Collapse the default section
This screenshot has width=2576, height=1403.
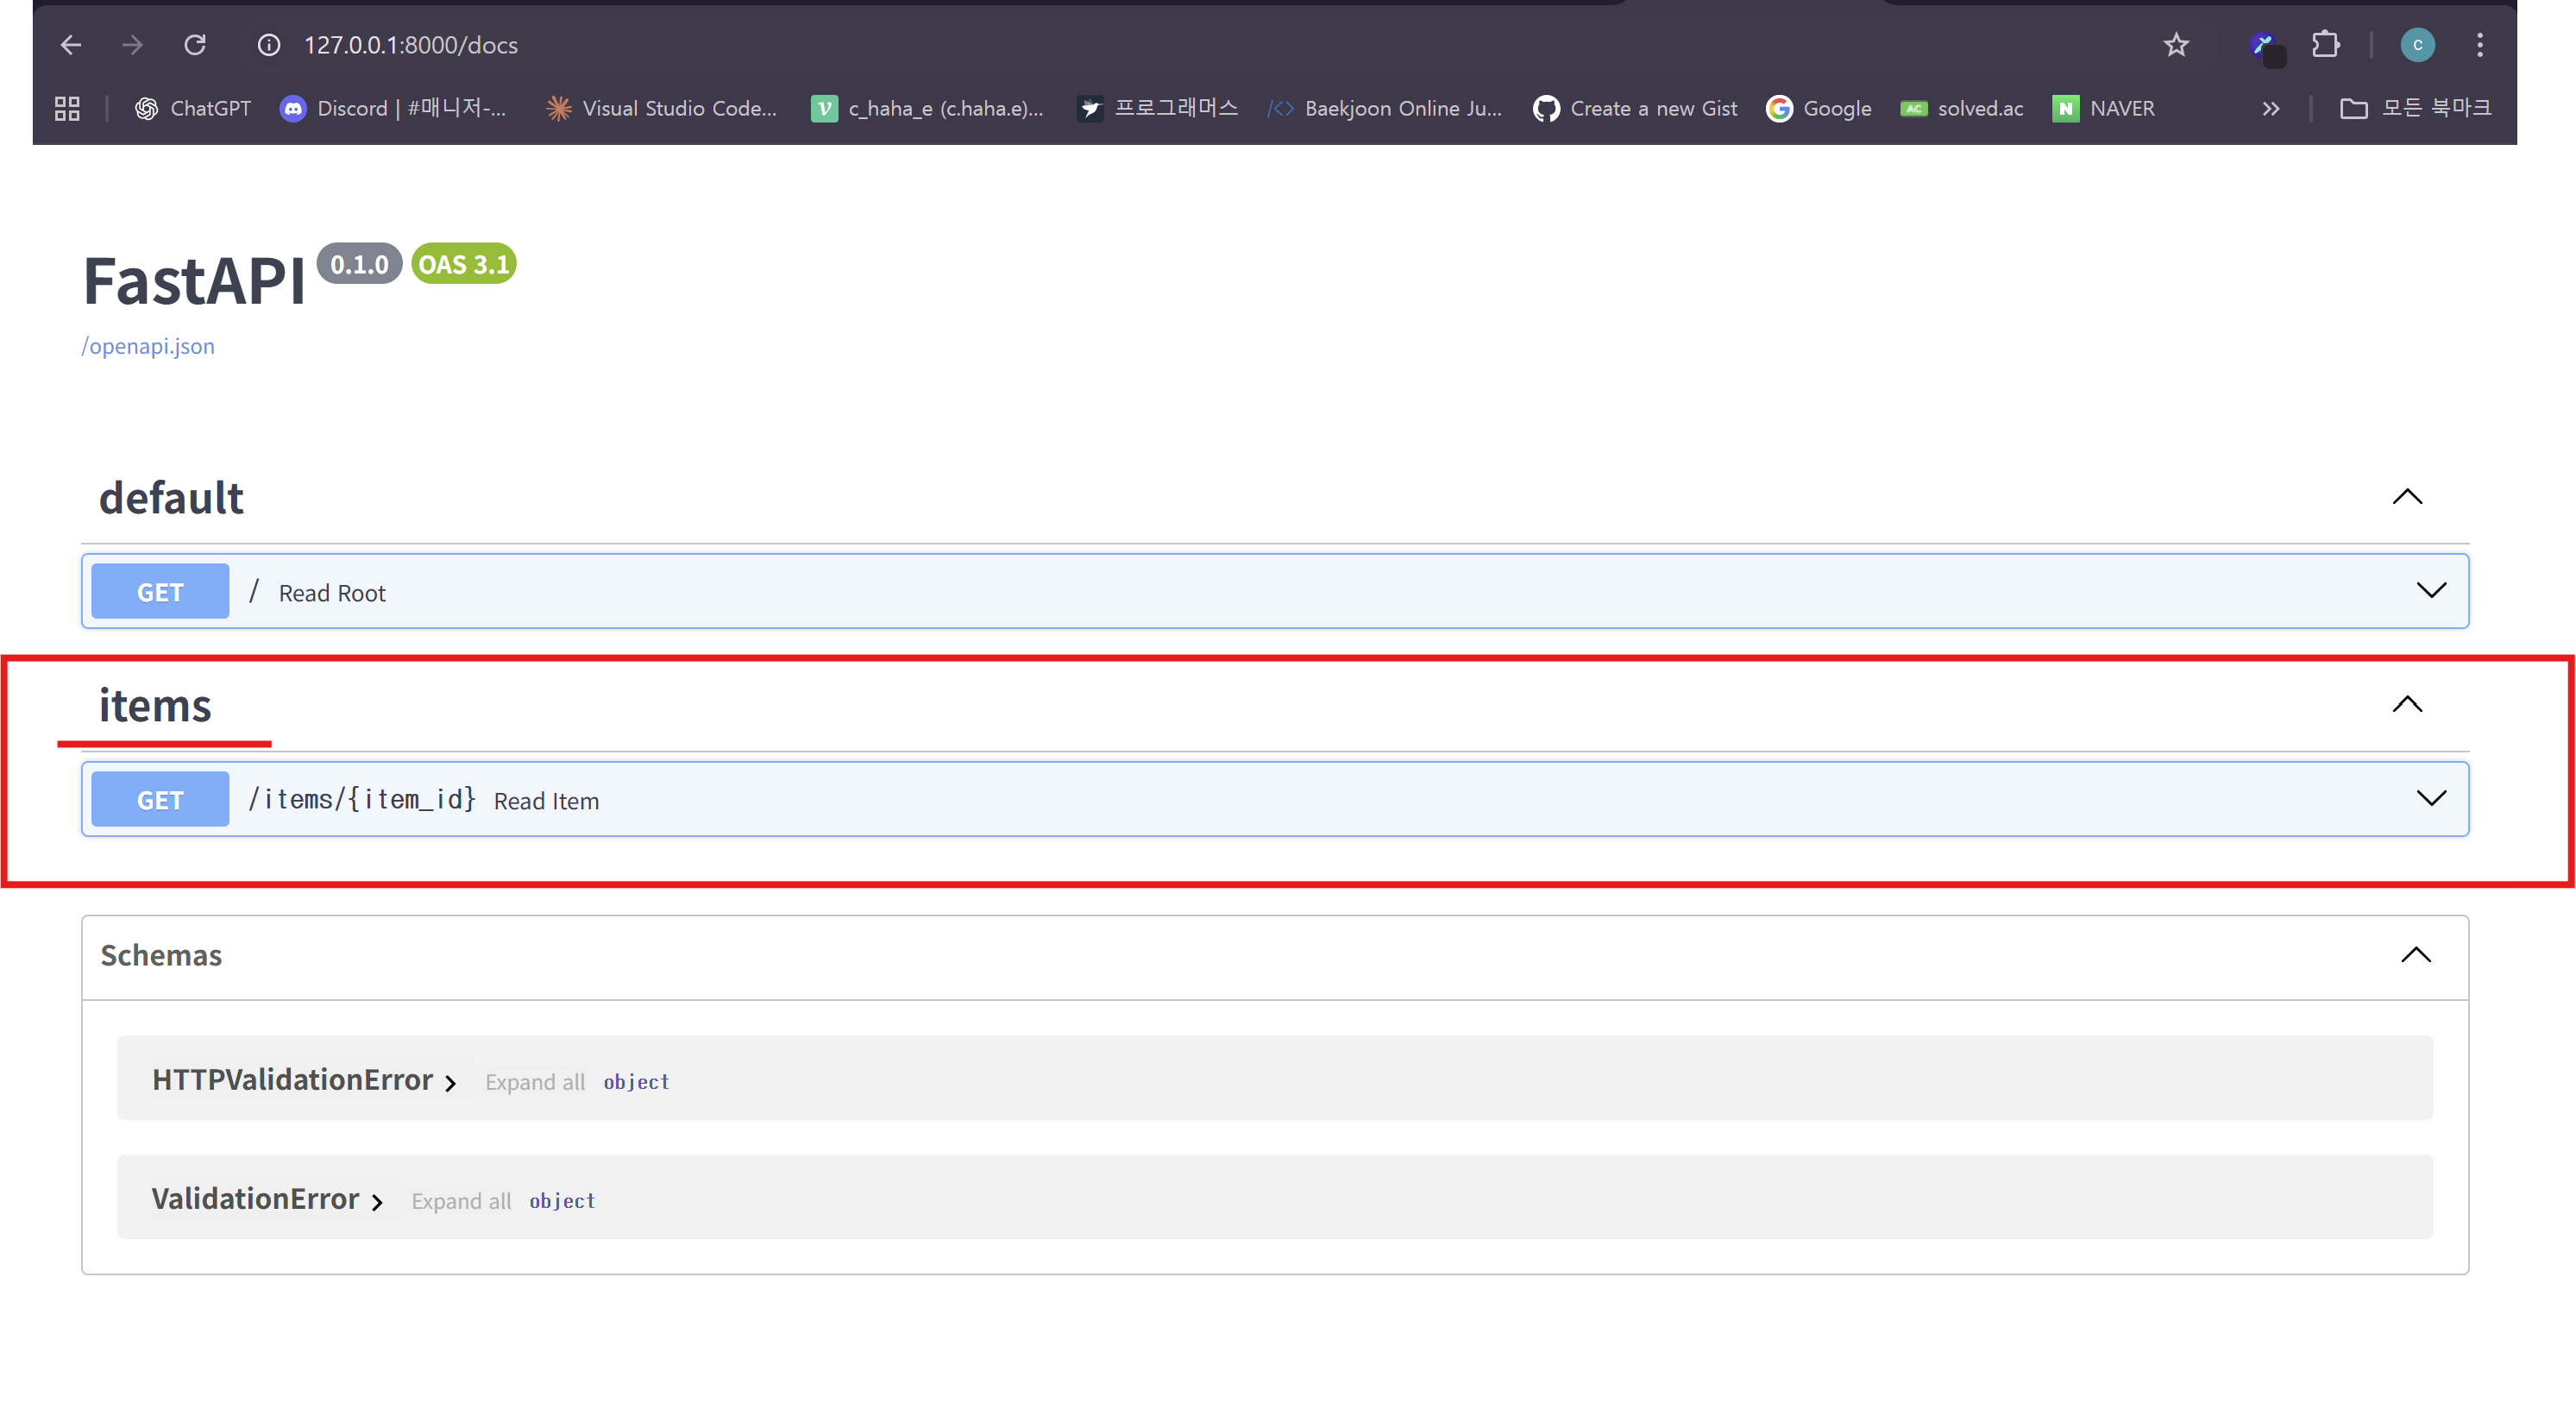click(2406, 497)
